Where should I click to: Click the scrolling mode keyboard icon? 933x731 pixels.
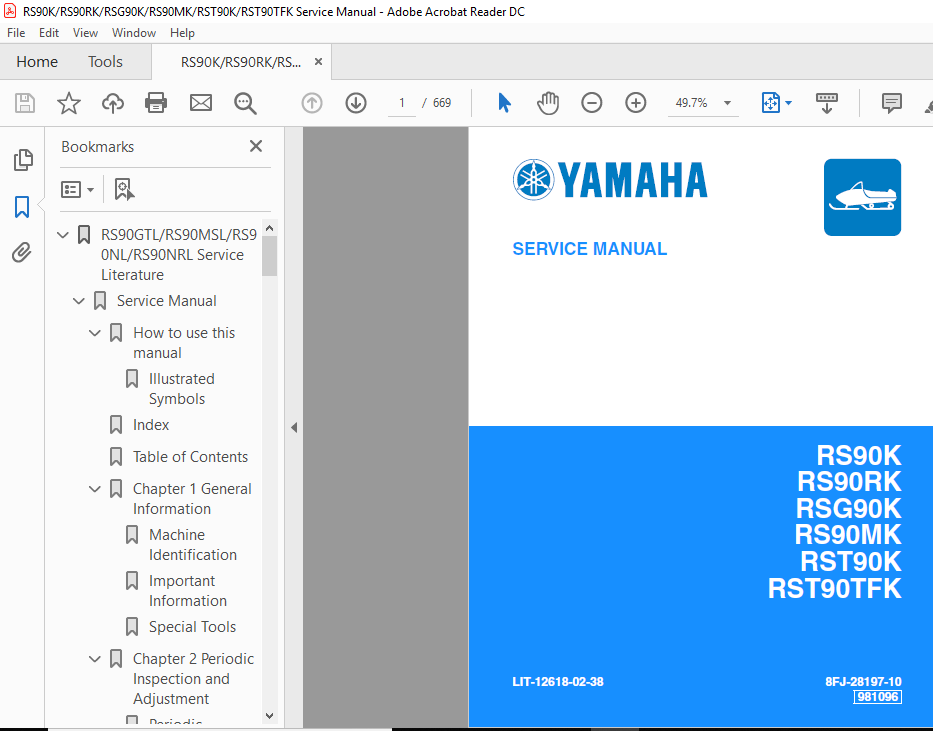click(826, 103)
